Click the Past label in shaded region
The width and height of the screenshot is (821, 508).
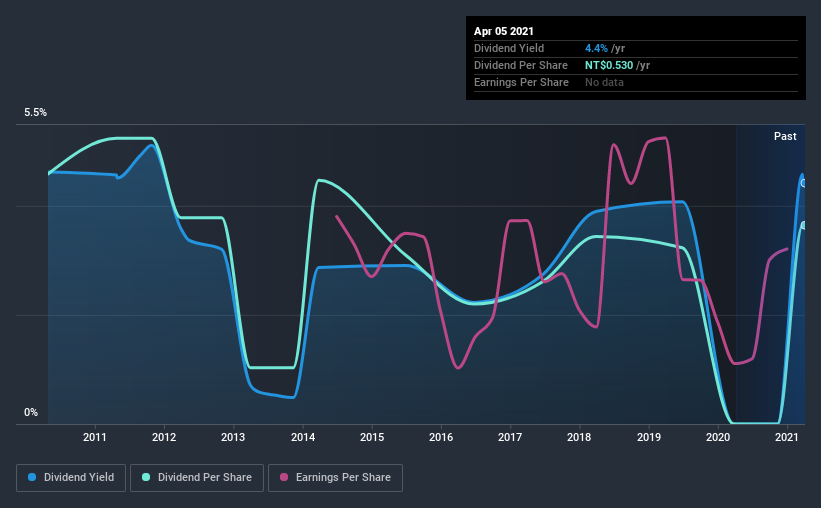(785, 136)
